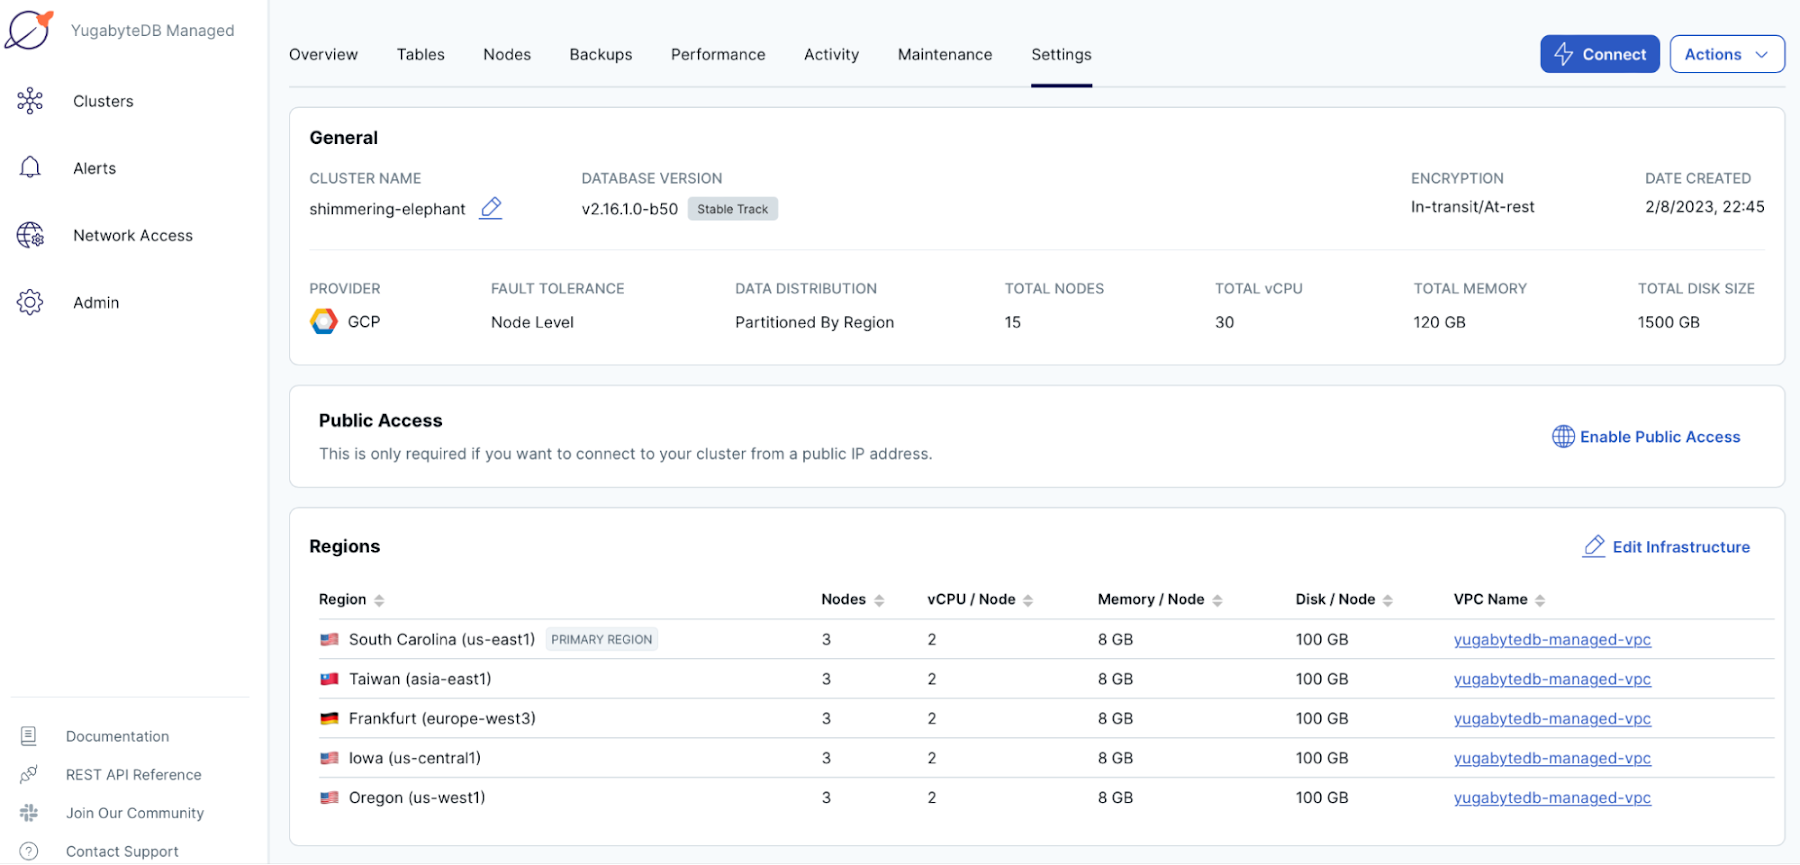Open Admin in the sidebar
Viewport: 1800px width, 865px height.
pos(96,302)
